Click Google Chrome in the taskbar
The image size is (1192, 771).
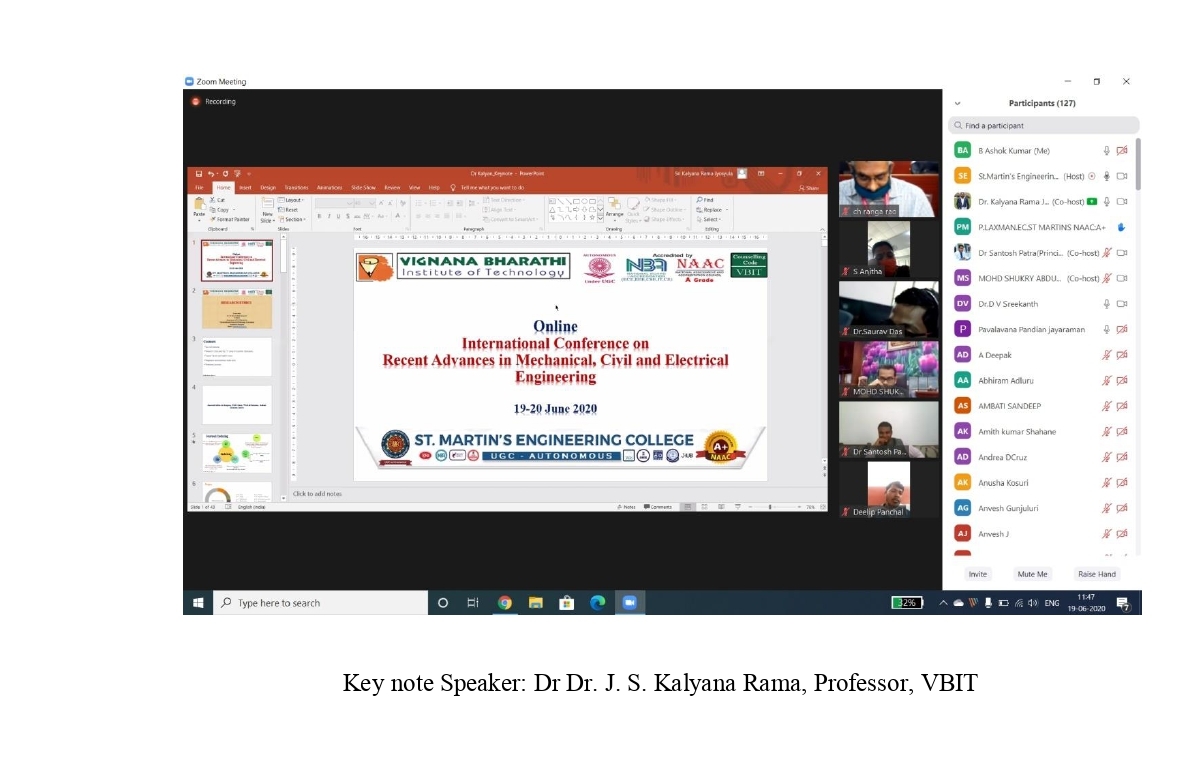[504, 603]
